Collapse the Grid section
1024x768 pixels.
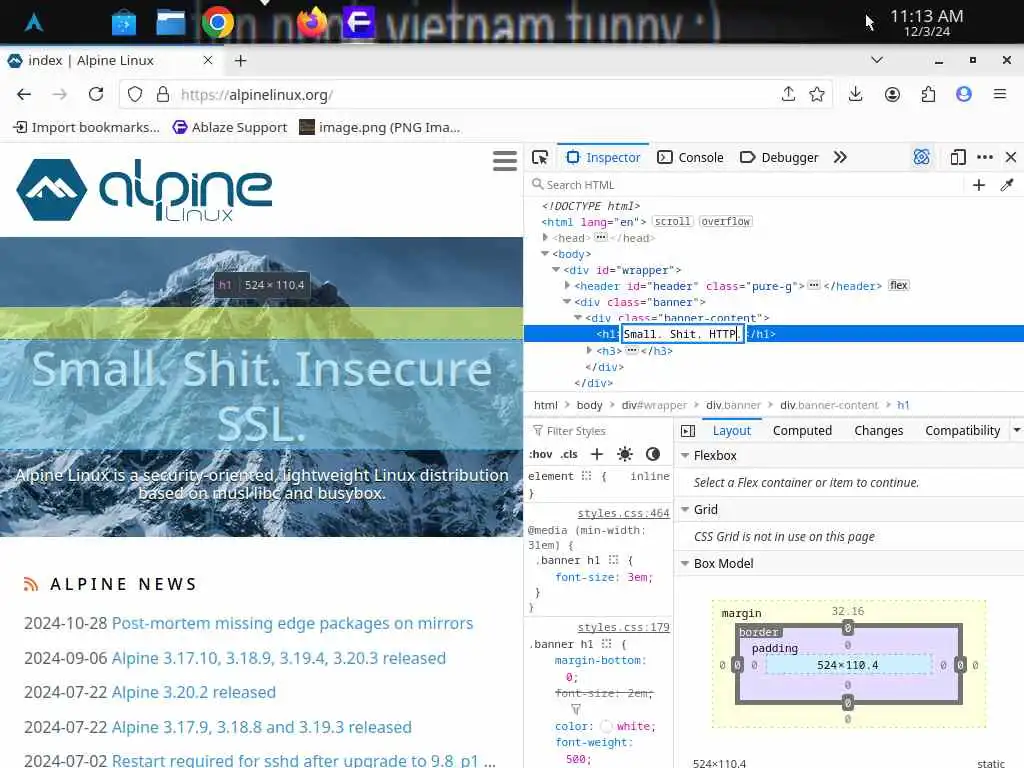pos(685,509)
